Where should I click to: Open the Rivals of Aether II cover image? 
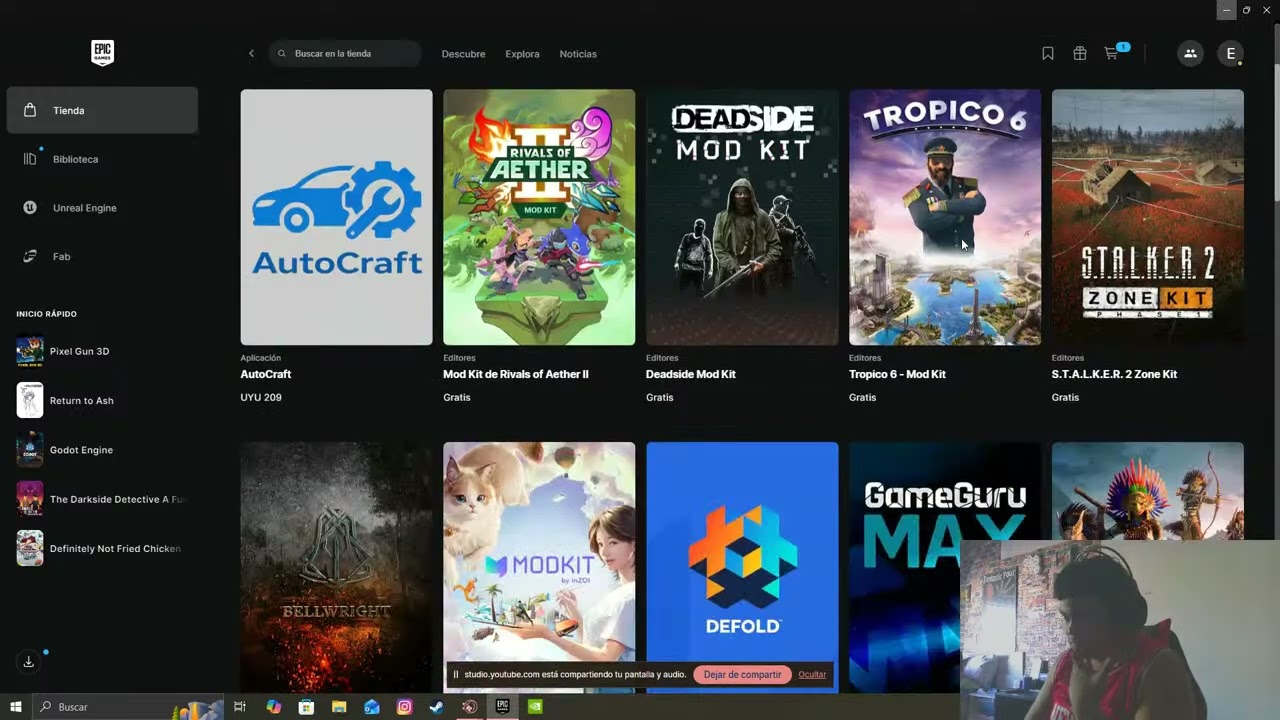[x=539, y=217]
